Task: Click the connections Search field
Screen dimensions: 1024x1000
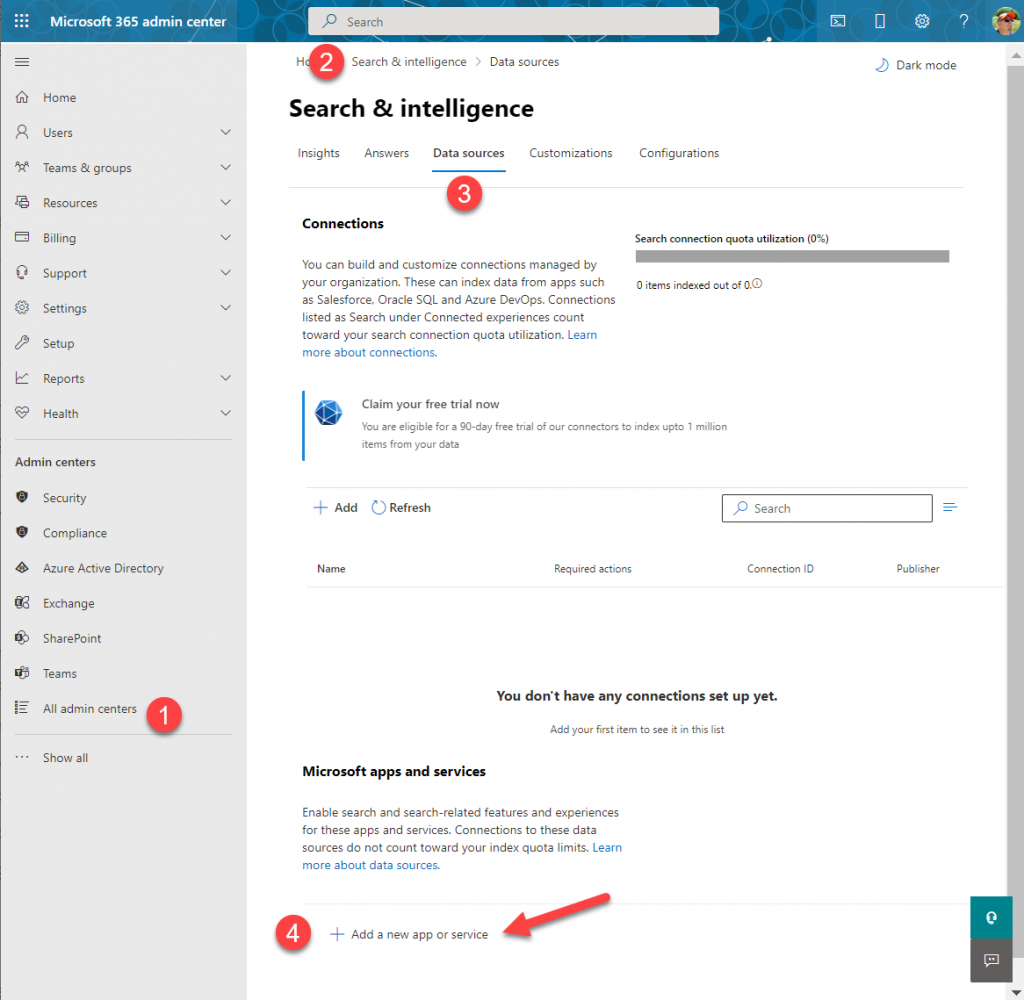Action: 827,508
